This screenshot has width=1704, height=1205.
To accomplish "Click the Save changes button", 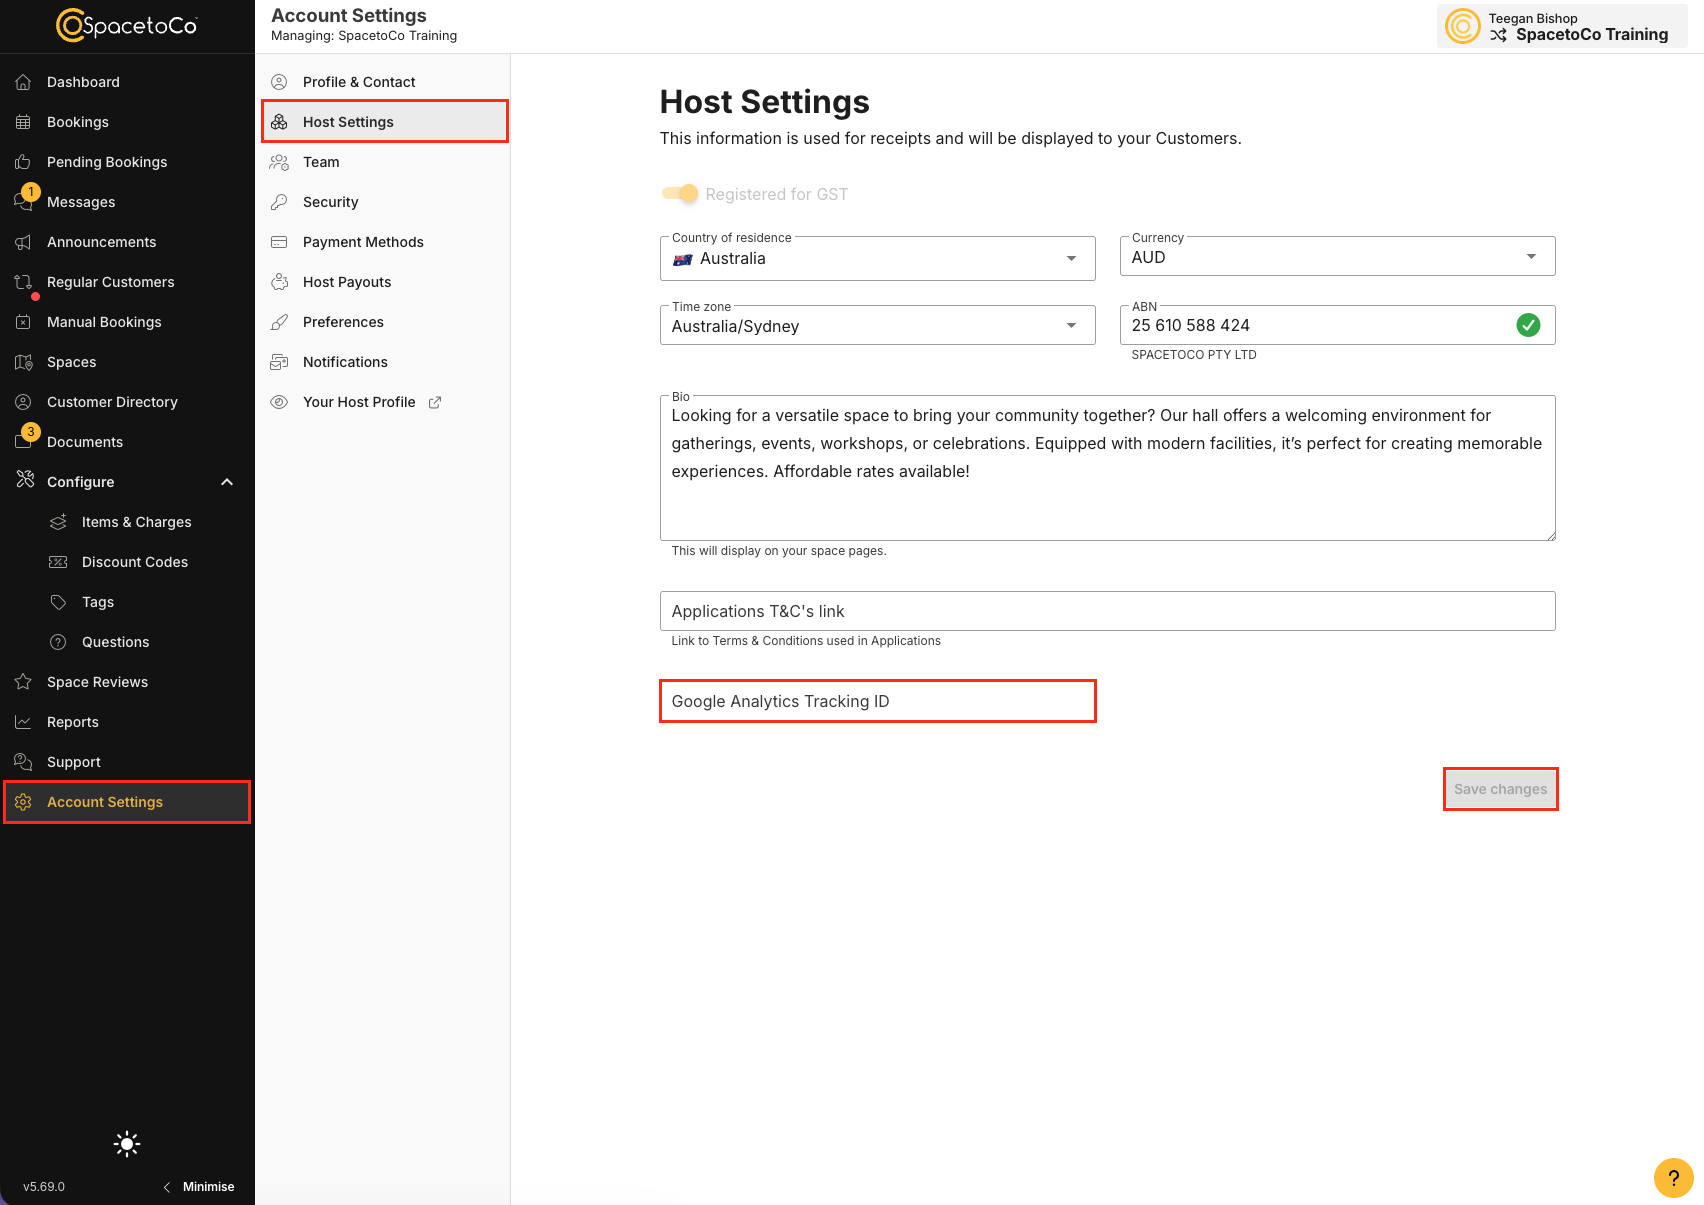I will point(1500,789).
